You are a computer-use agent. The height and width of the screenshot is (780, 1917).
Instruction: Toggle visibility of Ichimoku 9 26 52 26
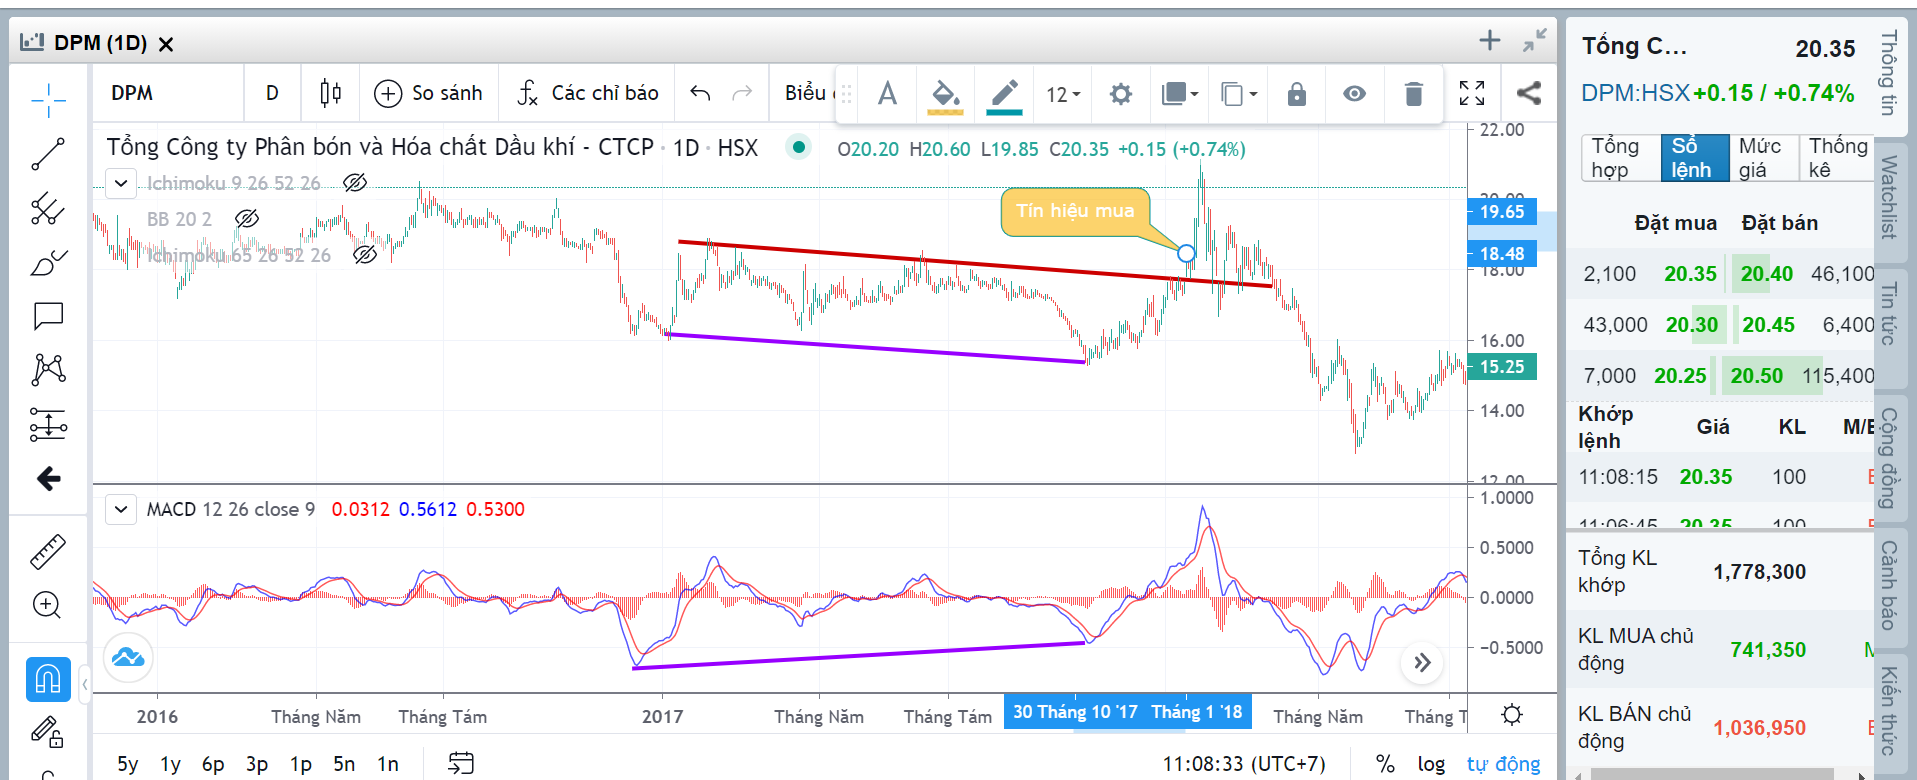coord(355,183)
